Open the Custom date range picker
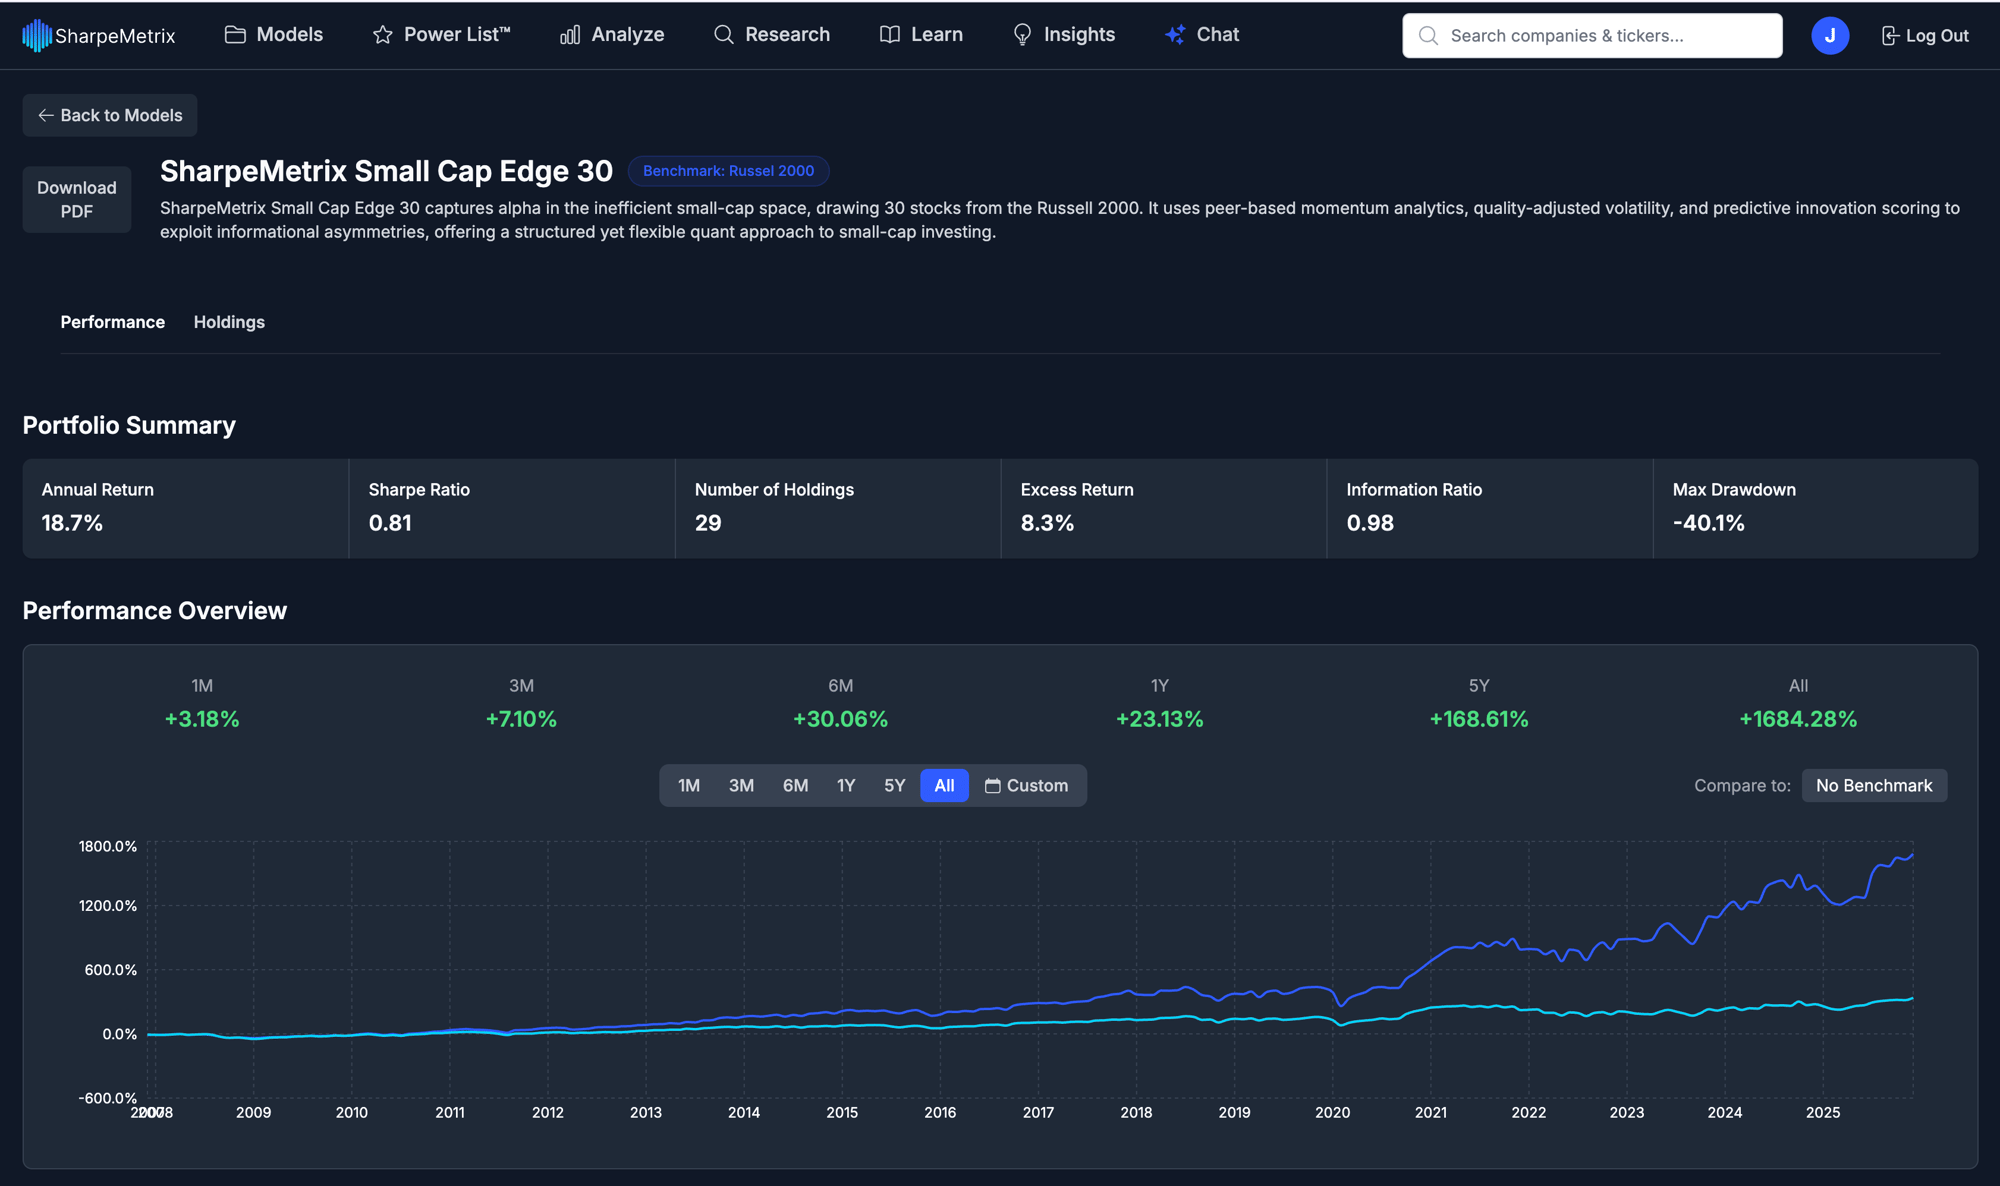2000x1186 pixels. [x=1026, y=786]
